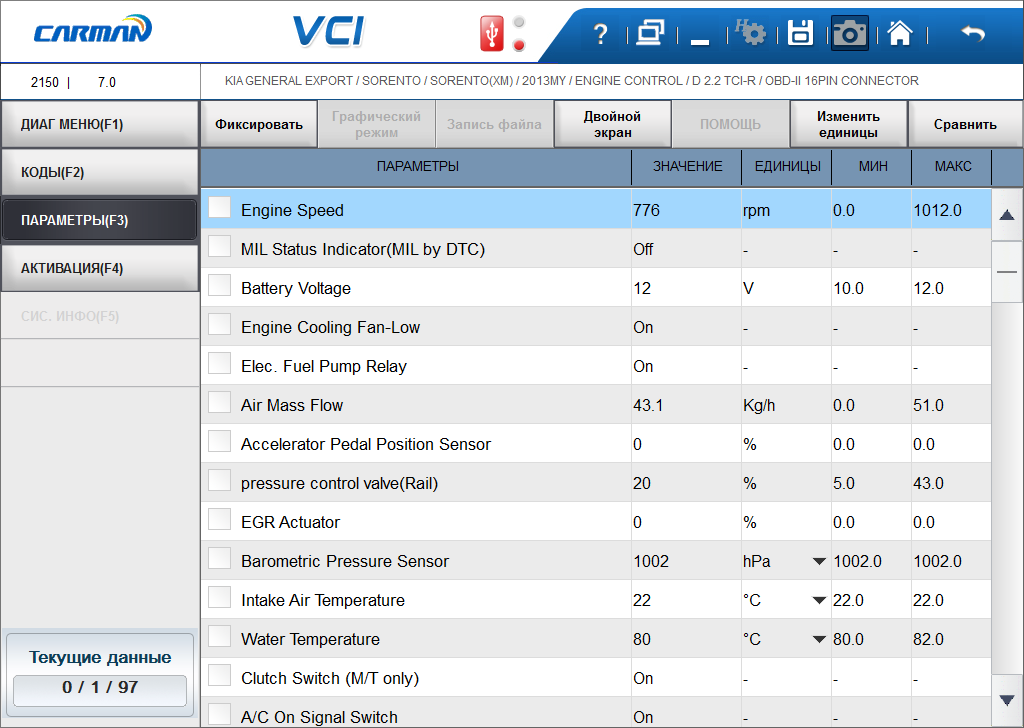
Task: Click ЕДИНИЦЫ column header
Action: [787, 166]
